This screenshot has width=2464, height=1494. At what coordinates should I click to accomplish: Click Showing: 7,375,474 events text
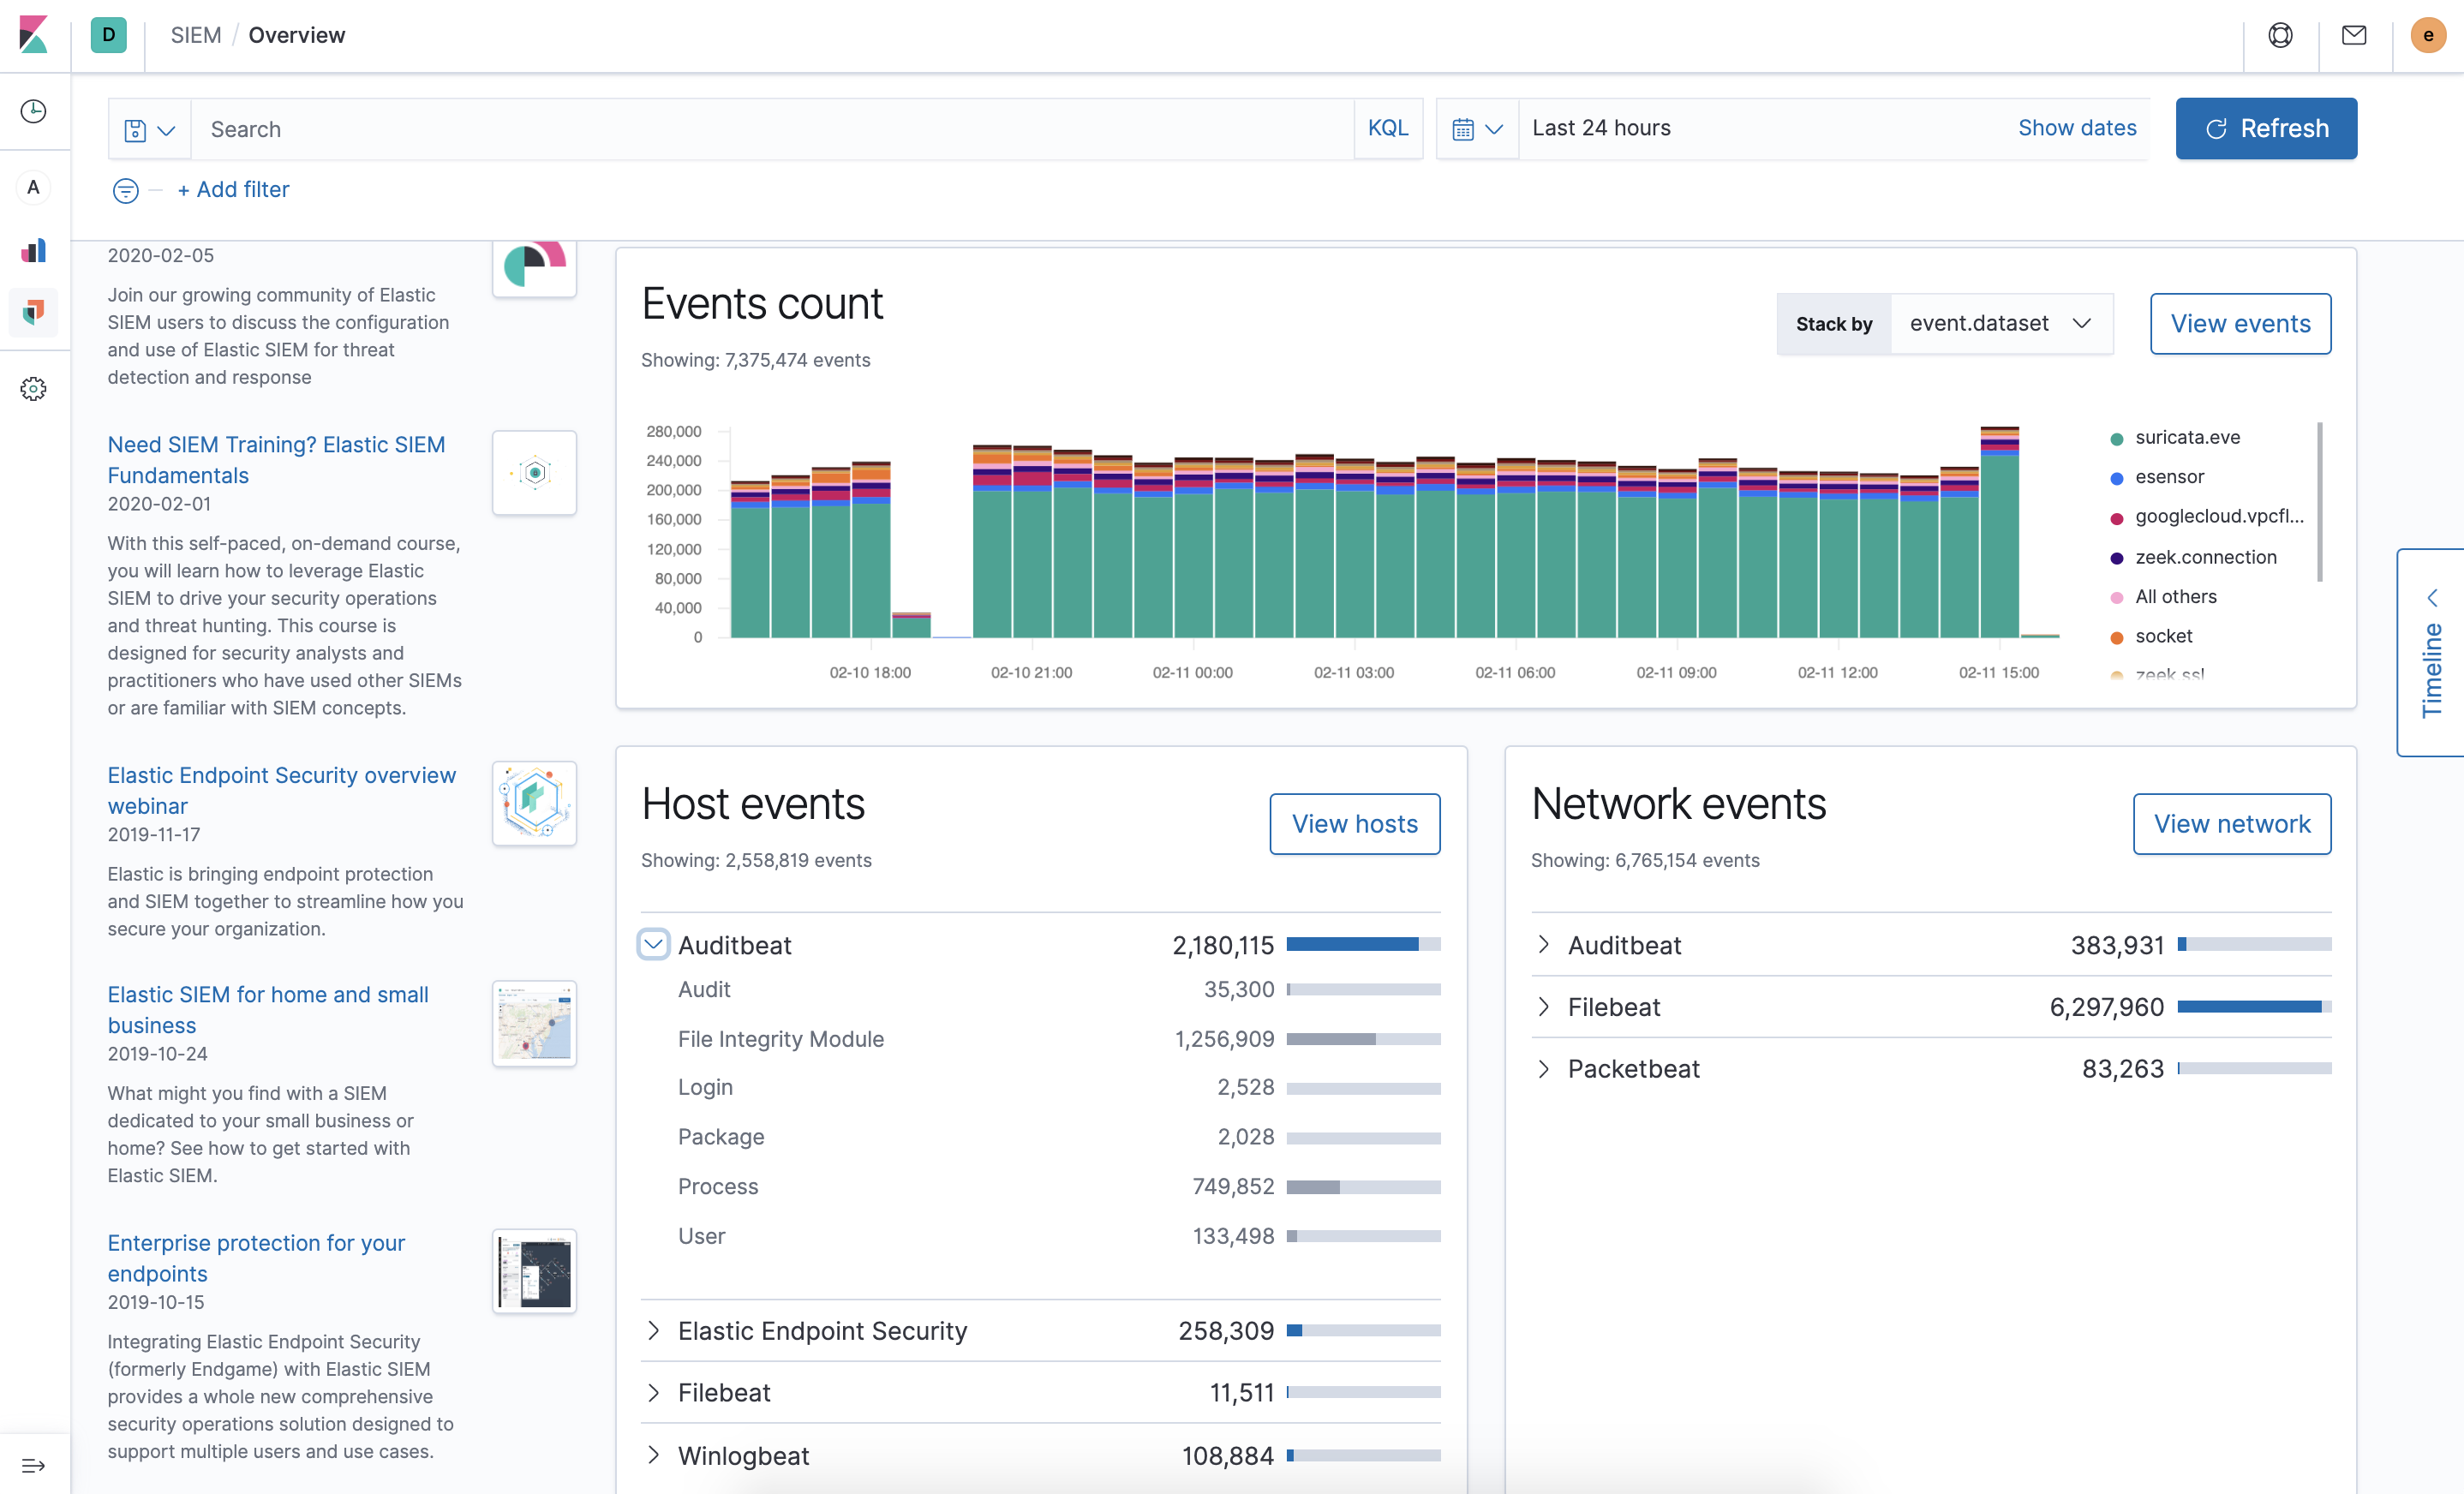point(755,360)
